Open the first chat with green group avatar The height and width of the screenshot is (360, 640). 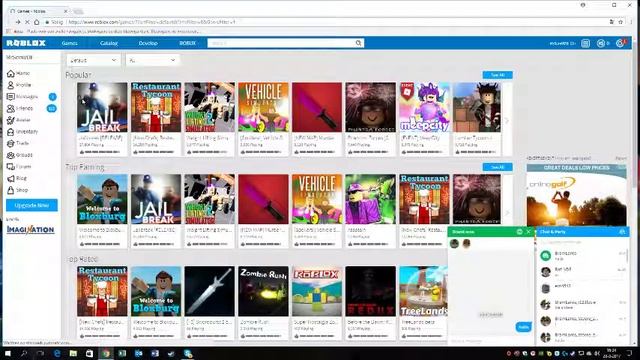click(582, 256)
